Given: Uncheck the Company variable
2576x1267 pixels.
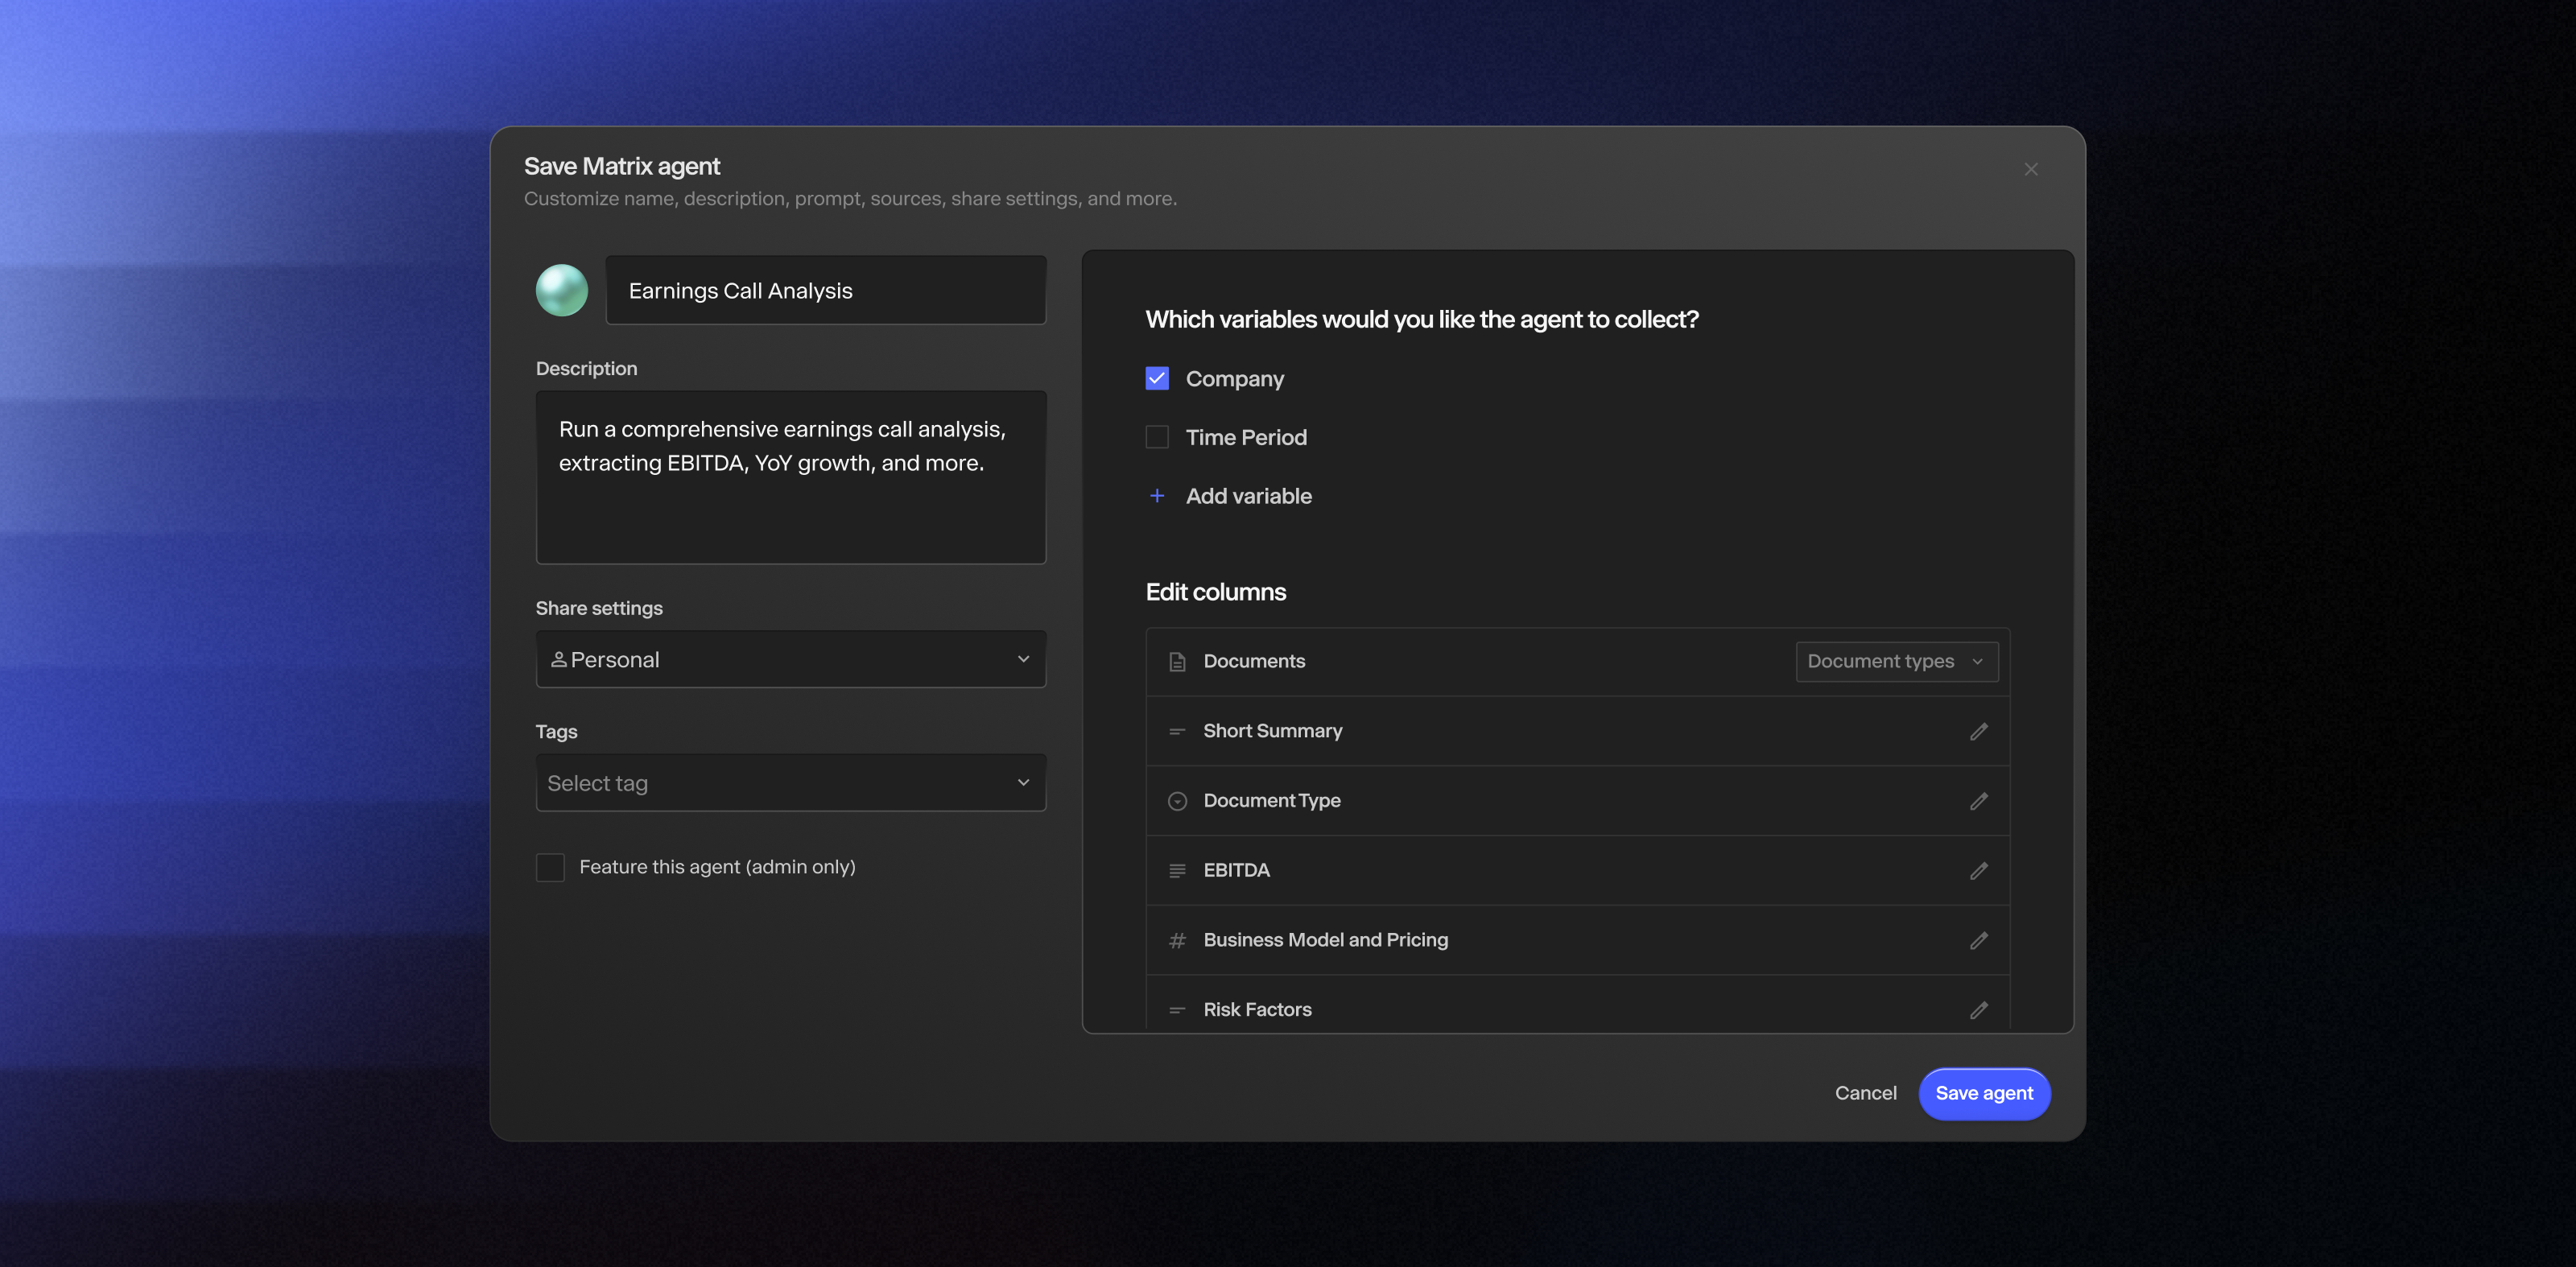Looking at the screenshot, I should [x=1156, y=378].
